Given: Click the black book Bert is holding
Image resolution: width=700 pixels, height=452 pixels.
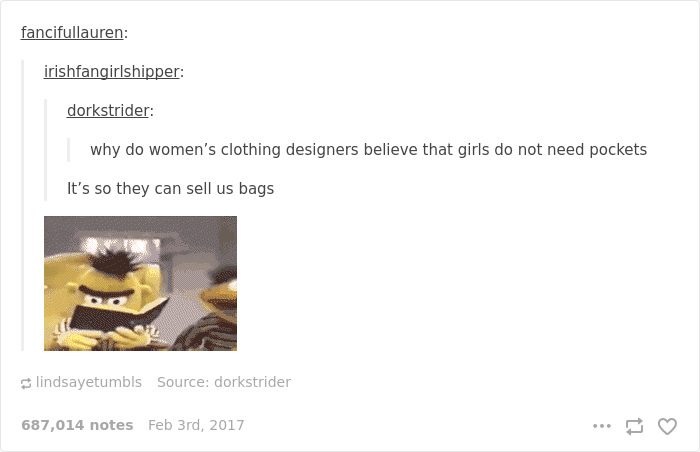Looking at the screenshot, I should point(119,317).
